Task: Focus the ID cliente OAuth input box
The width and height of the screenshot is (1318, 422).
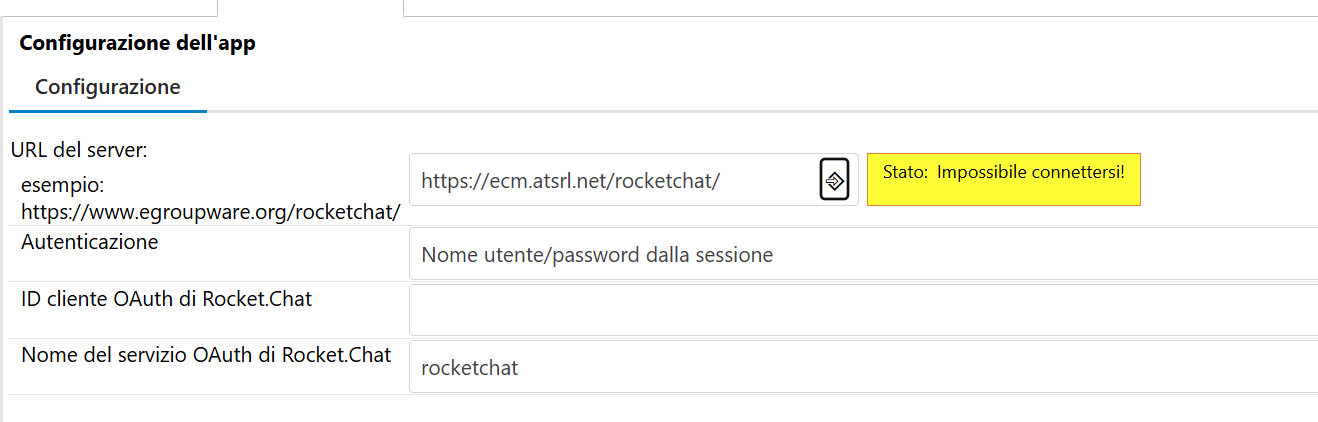Action: pos(862,310)
